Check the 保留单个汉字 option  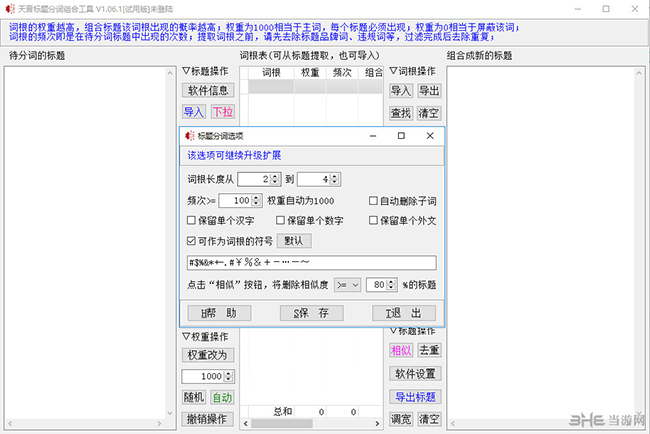[x=192, y=220]
